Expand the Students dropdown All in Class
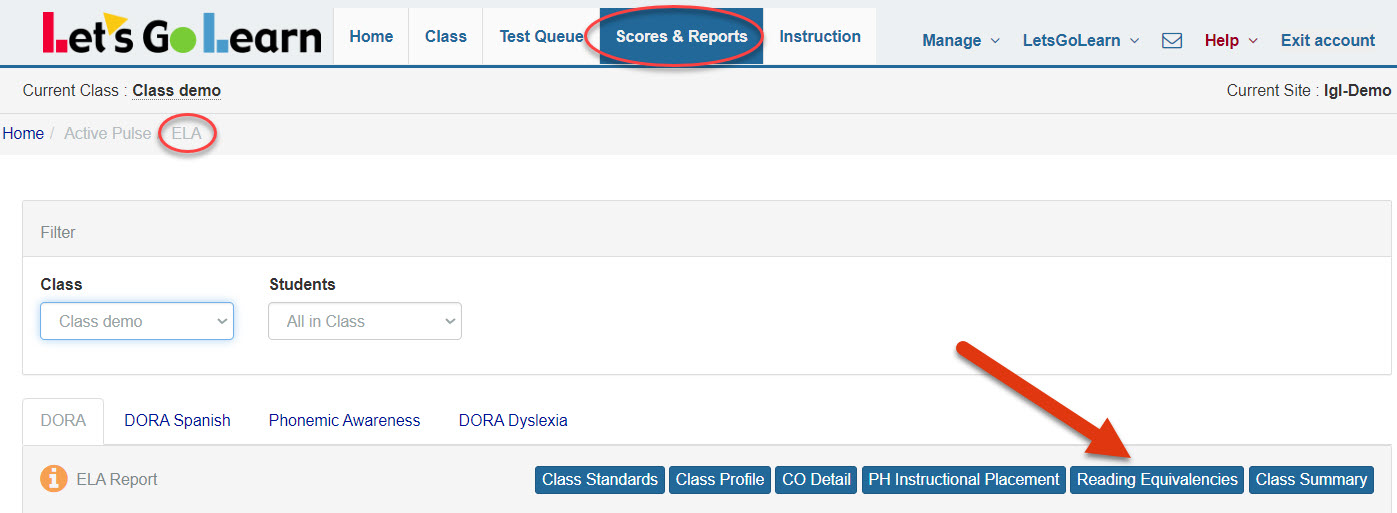The width and height of the screenshot is (1397, 513). 365,321
